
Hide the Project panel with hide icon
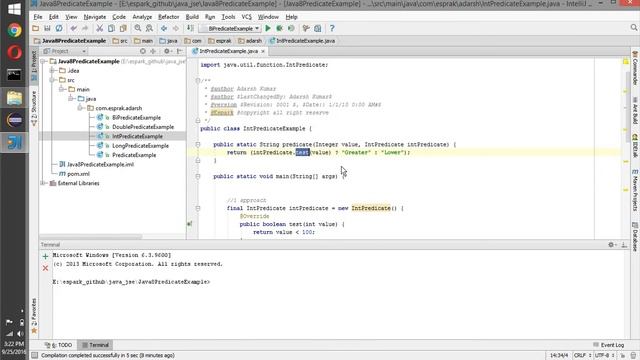click(179, 51)
